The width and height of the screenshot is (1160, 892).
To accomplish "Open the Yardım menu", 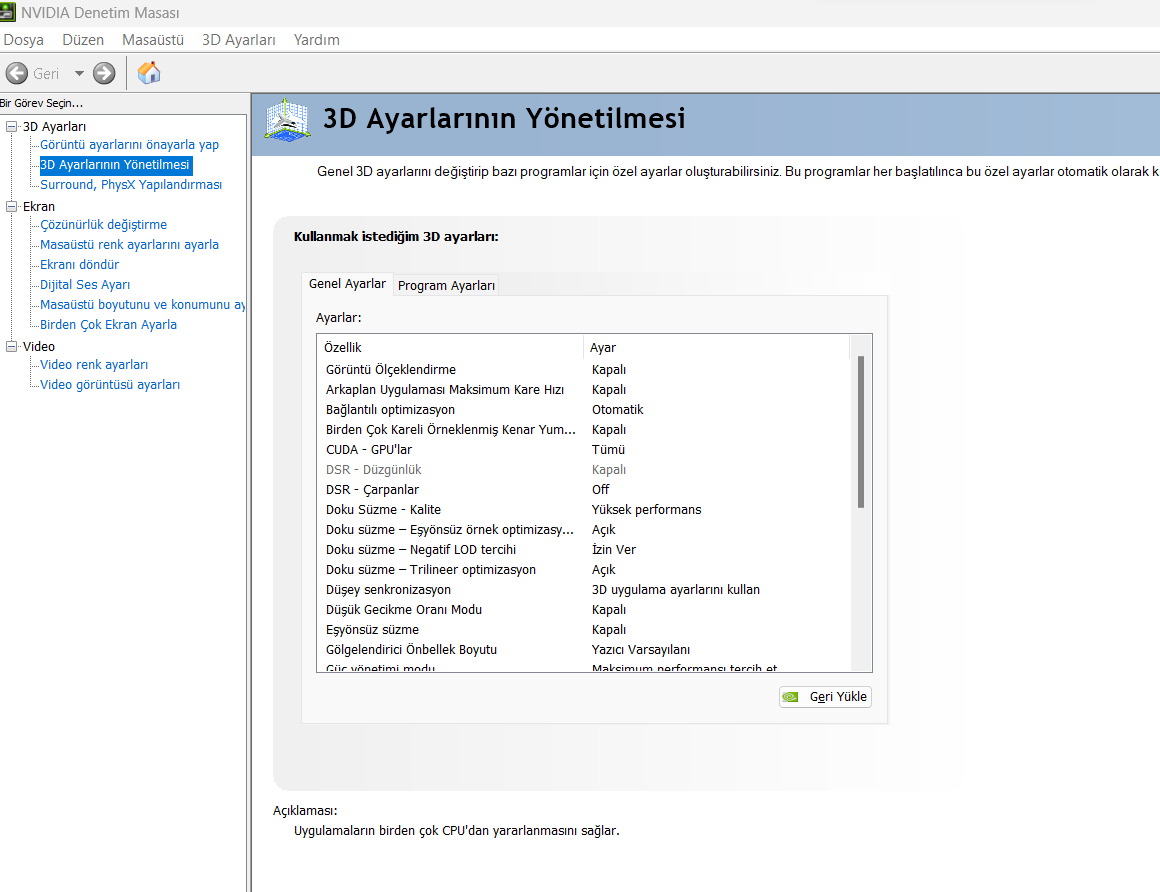I will click(317, 40).
